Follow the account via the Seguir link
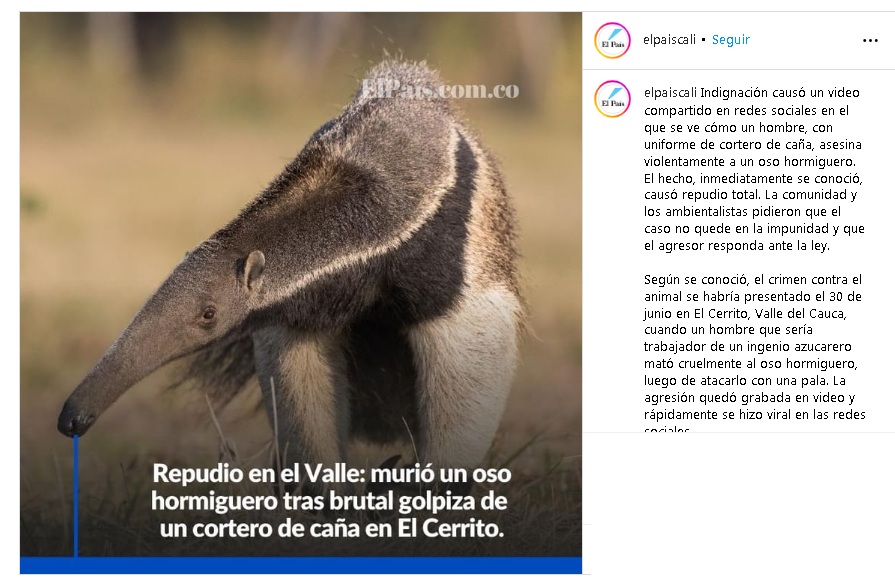The height and width of the screenshot is (583, 895). coord(731,39)
